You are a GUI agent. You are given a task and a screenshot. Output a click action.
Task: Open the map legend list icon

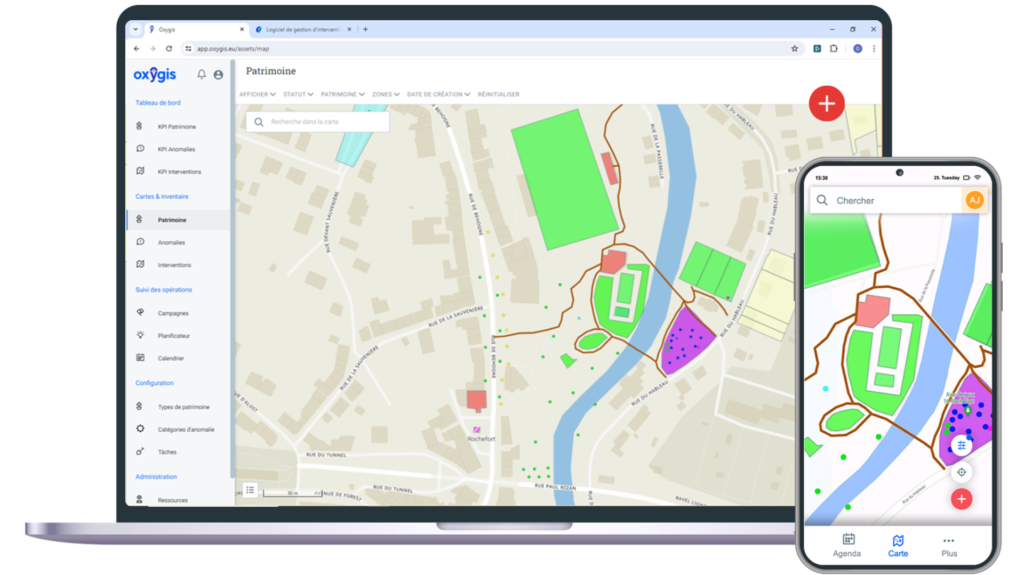[250, 490]
